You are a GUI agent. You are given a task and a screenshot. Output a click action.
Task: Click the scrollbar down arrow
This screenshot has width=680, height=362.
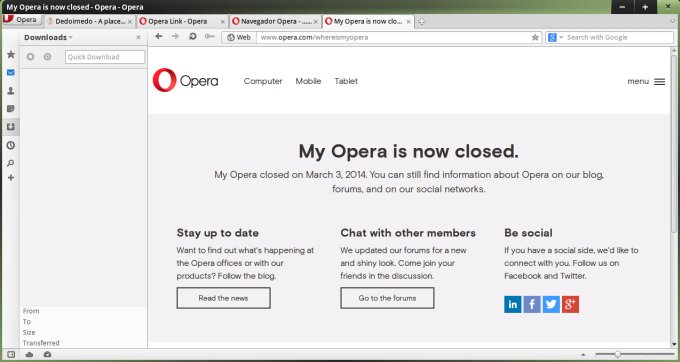tap(674, 345)
